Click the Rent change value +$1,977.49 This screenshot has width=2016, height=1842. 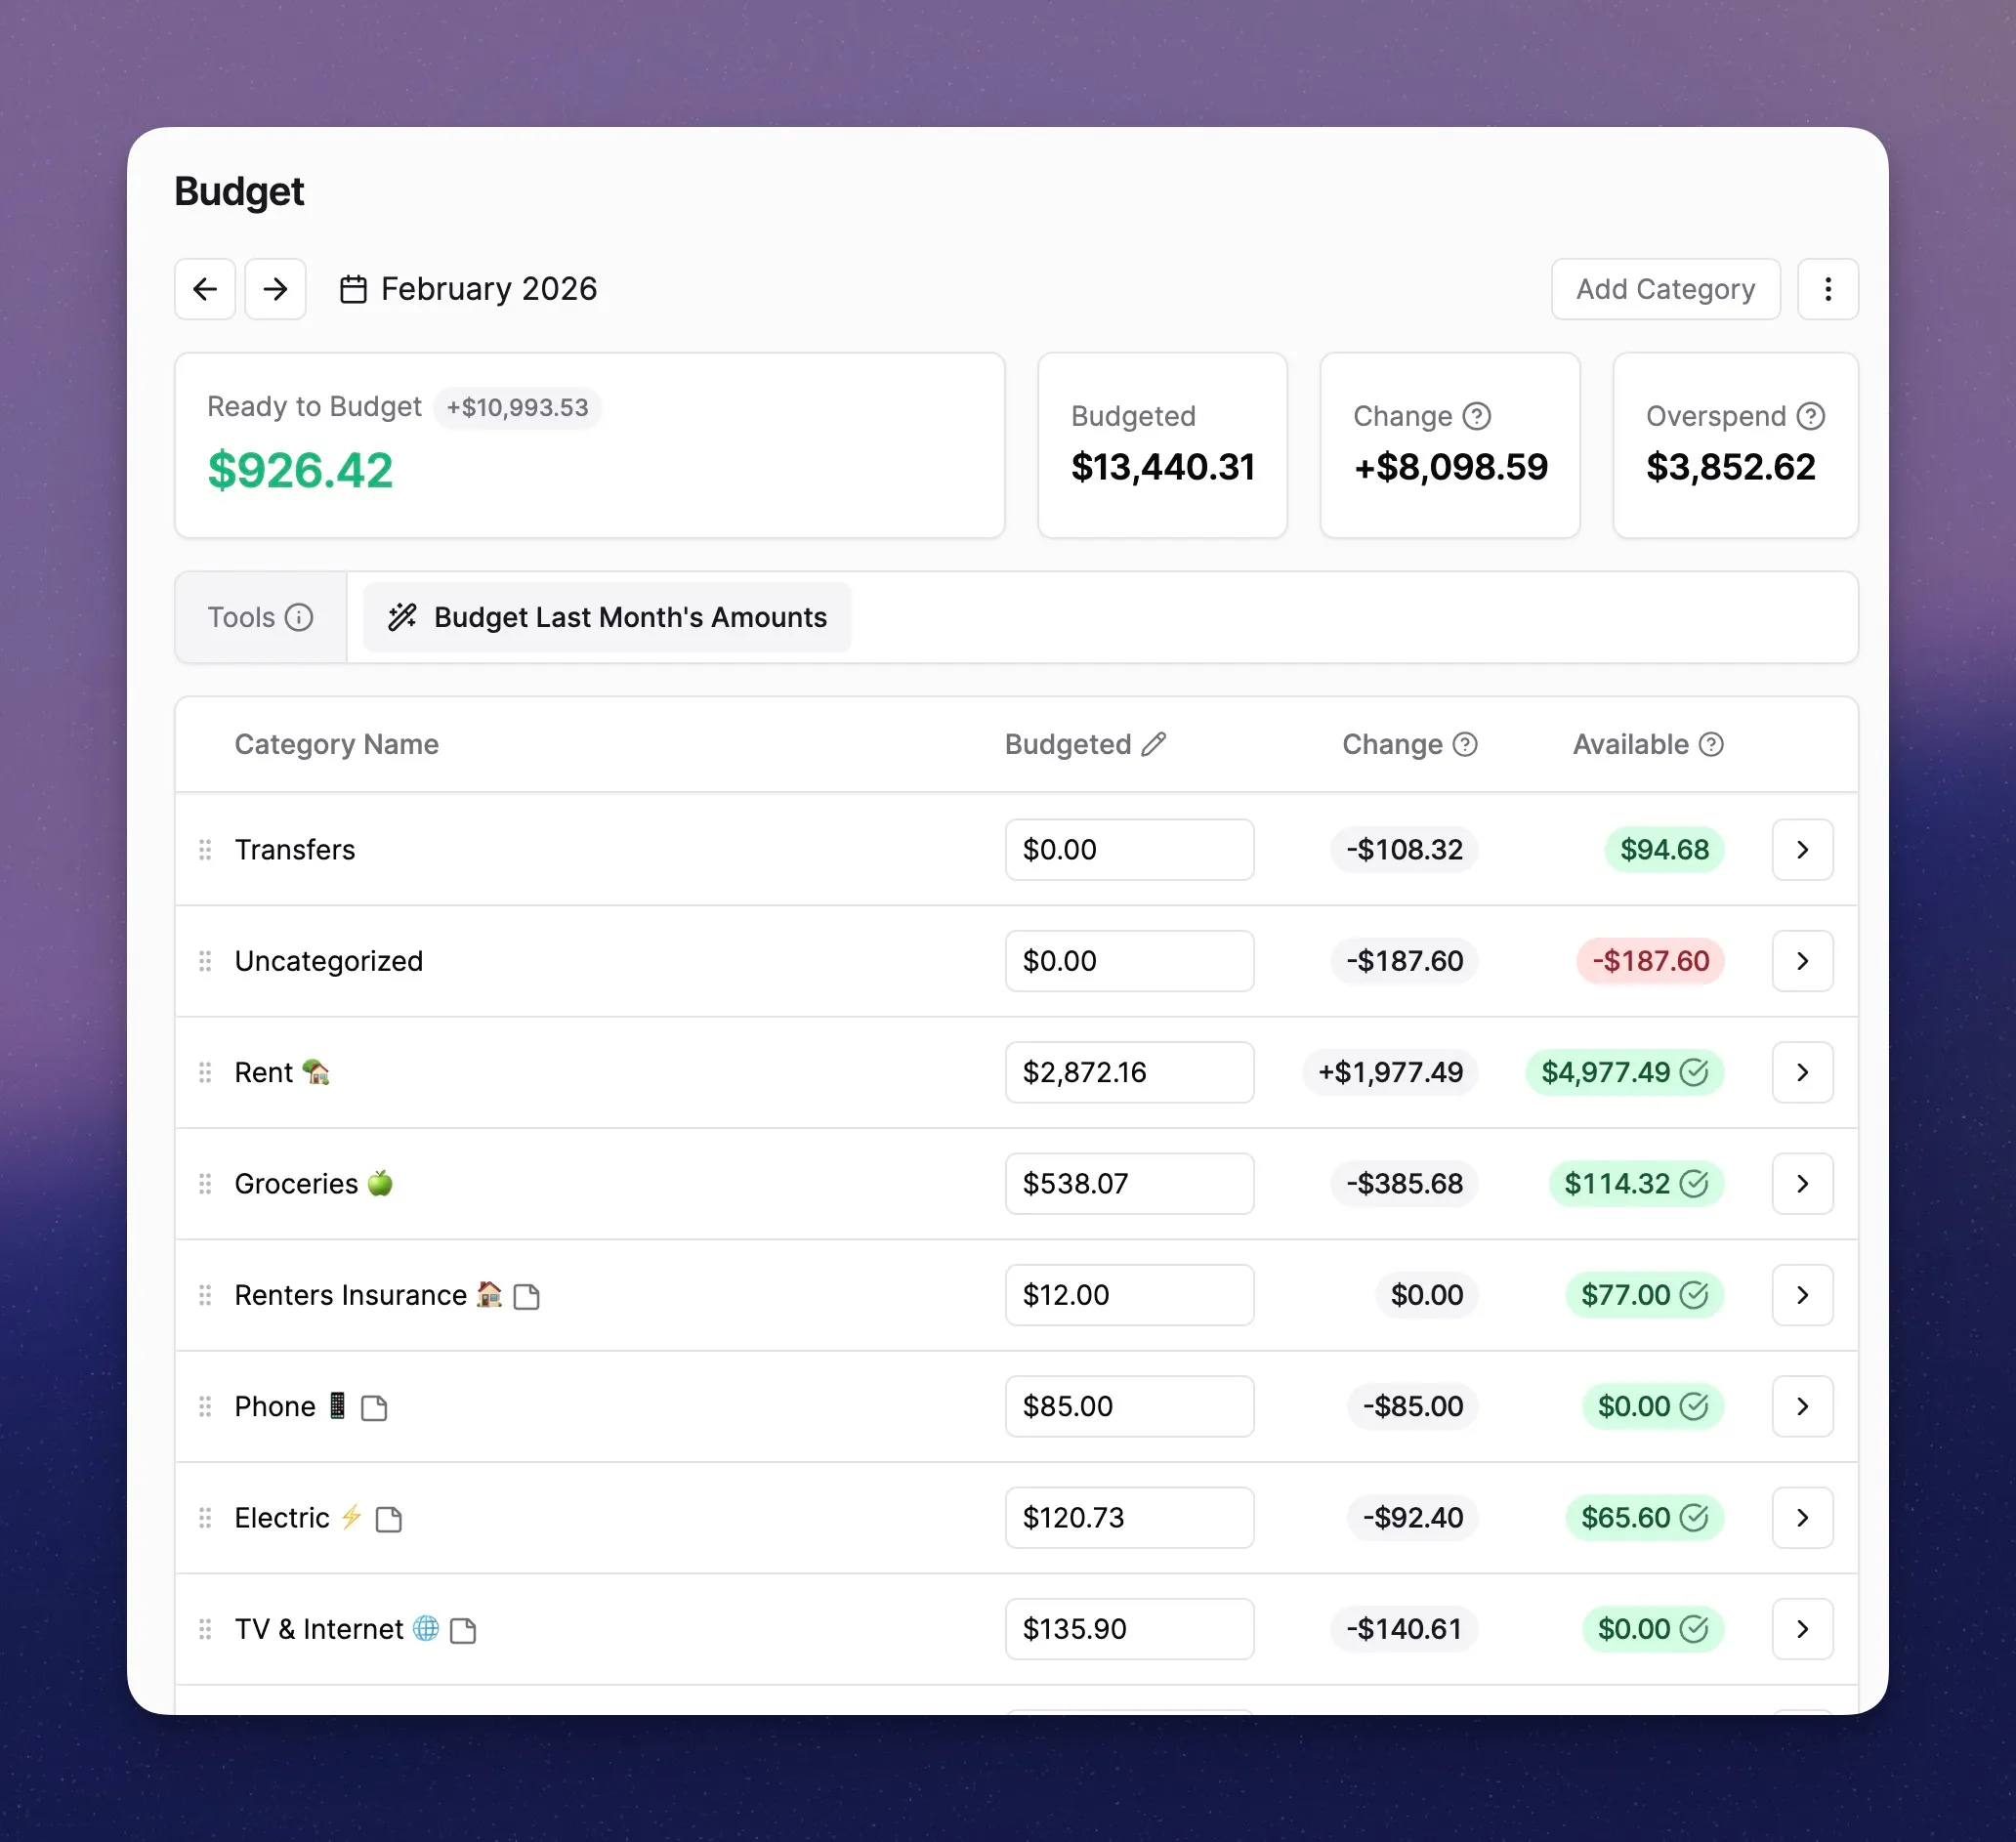point(1390,1072)
